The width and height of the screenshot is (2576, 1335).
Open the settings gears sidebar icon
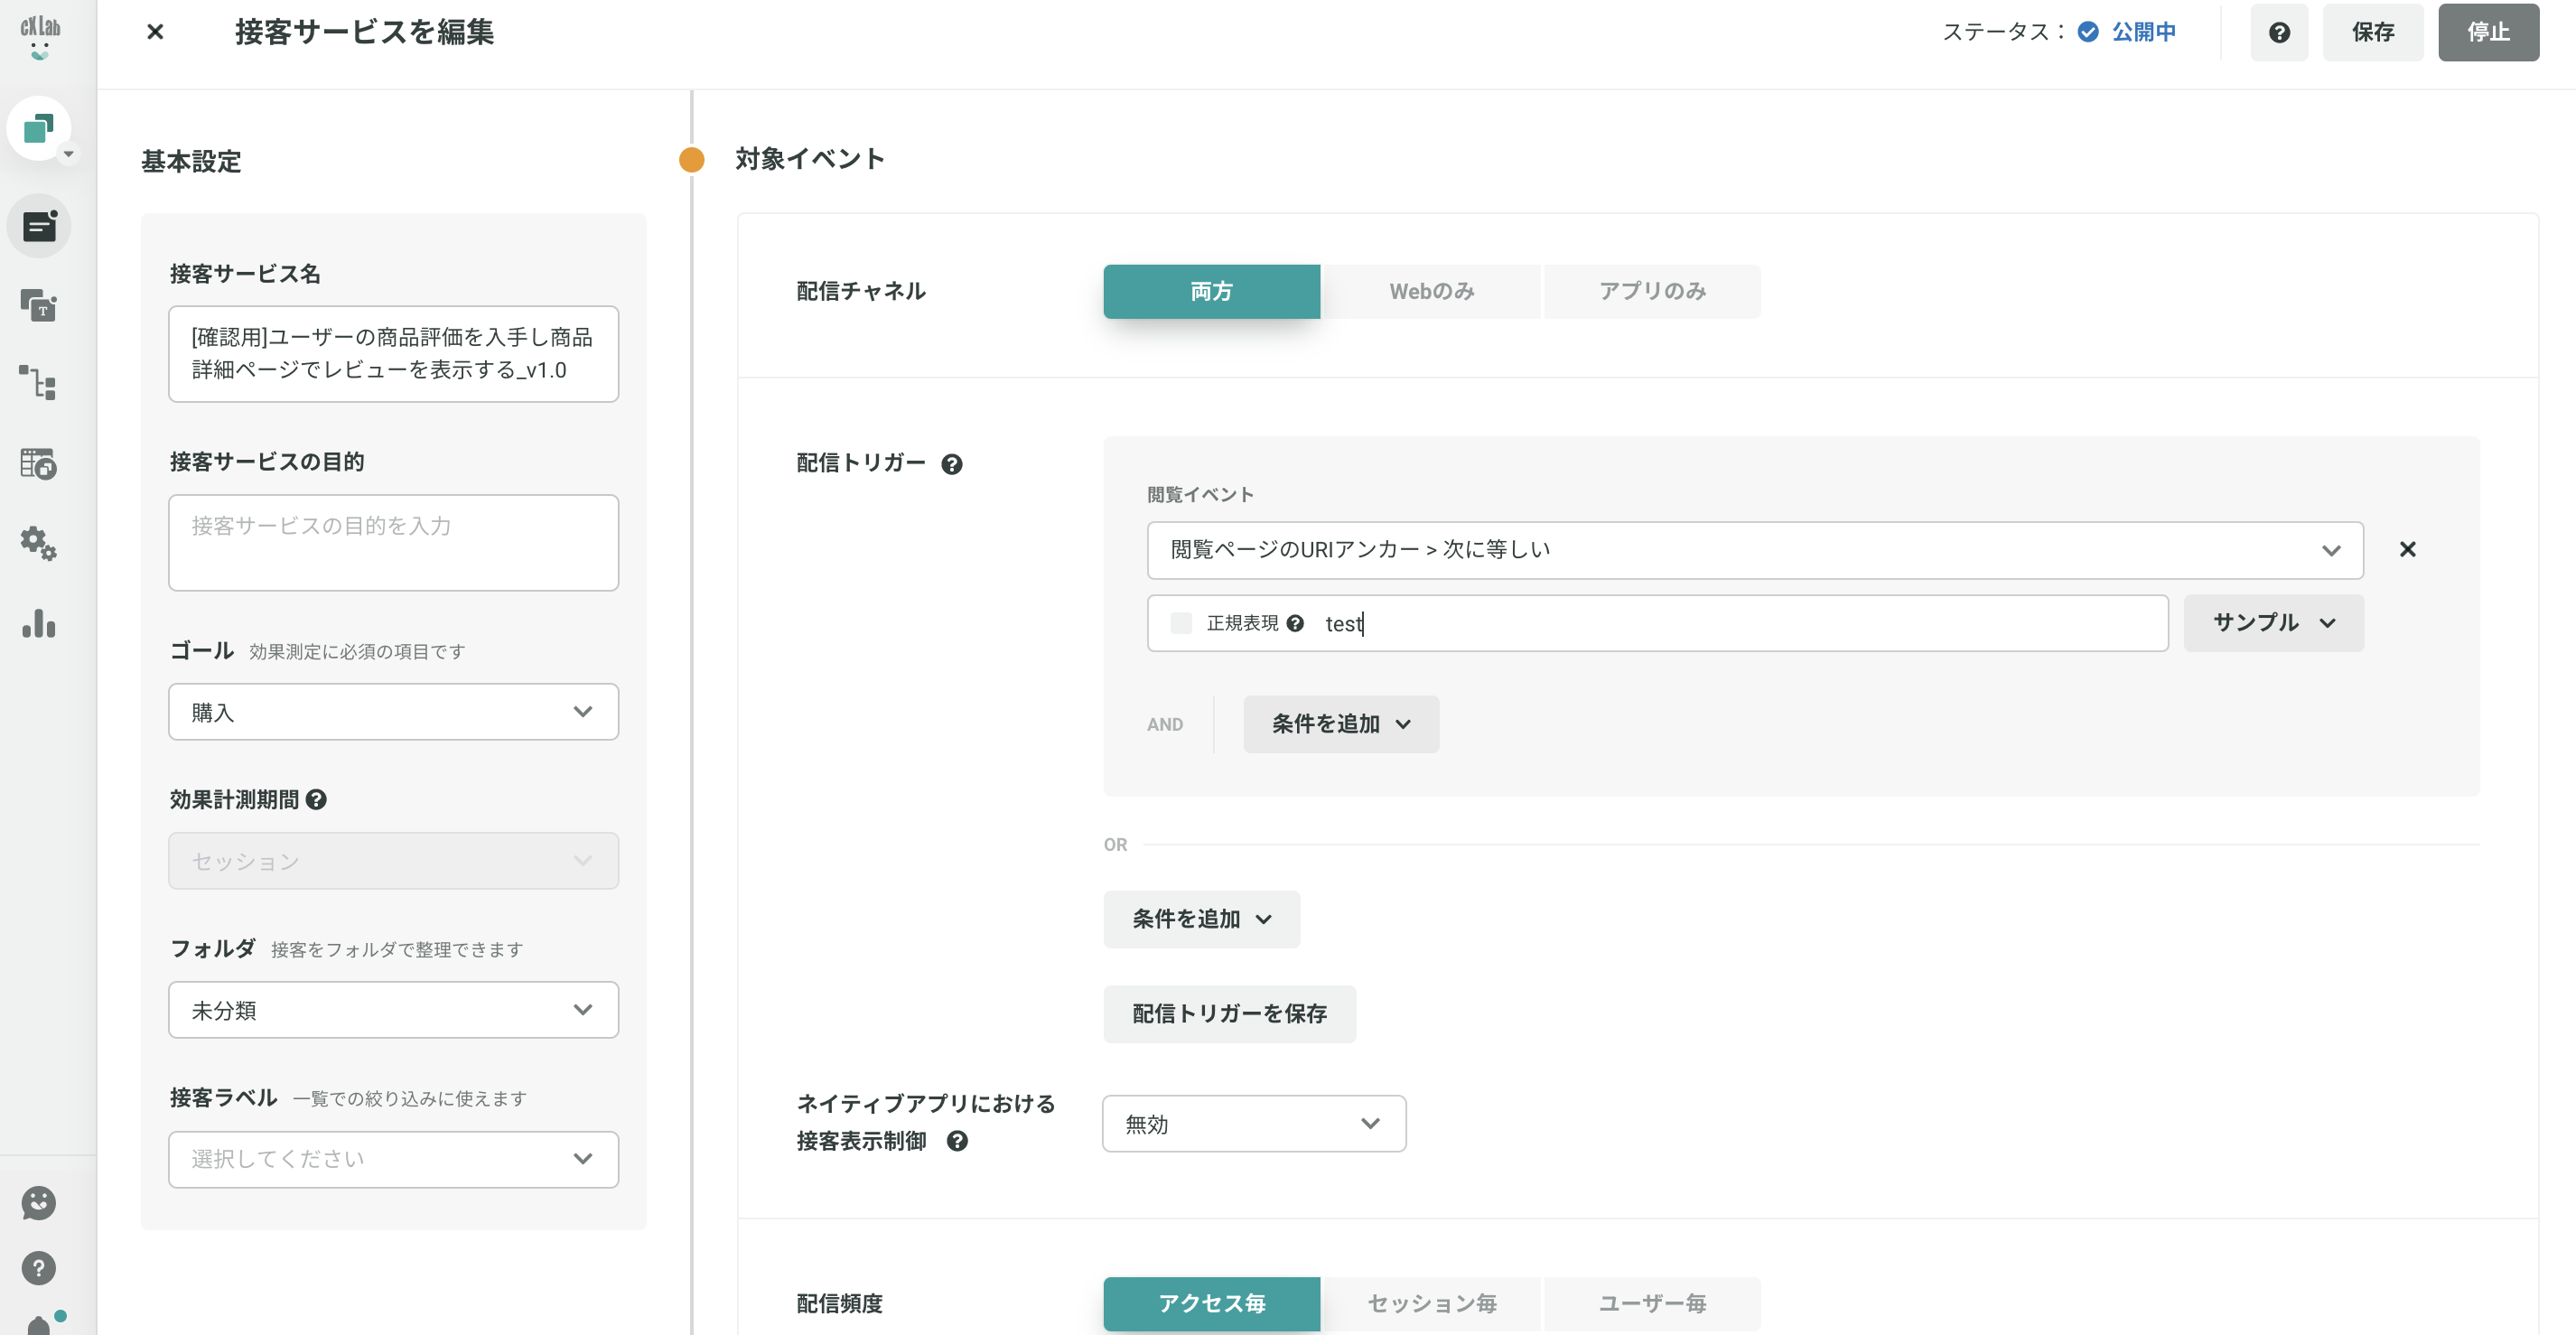tap(39, 543)
